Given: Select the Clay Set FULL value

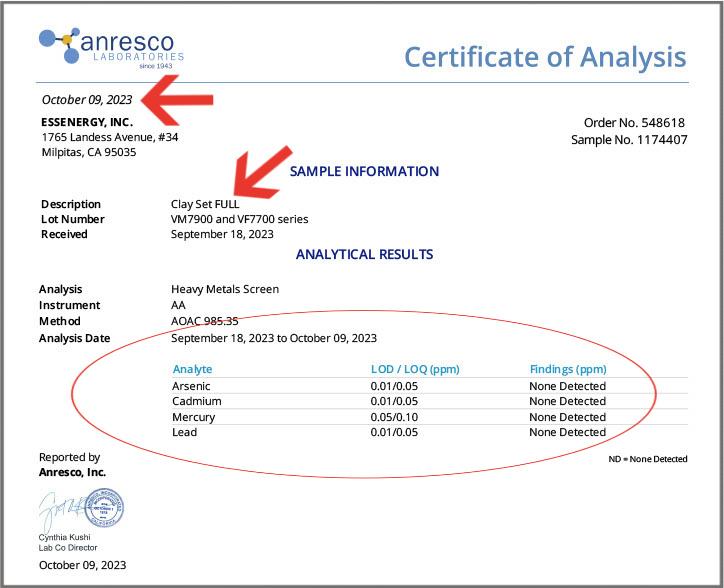Looking at the screenshot, I should [205, 204].
